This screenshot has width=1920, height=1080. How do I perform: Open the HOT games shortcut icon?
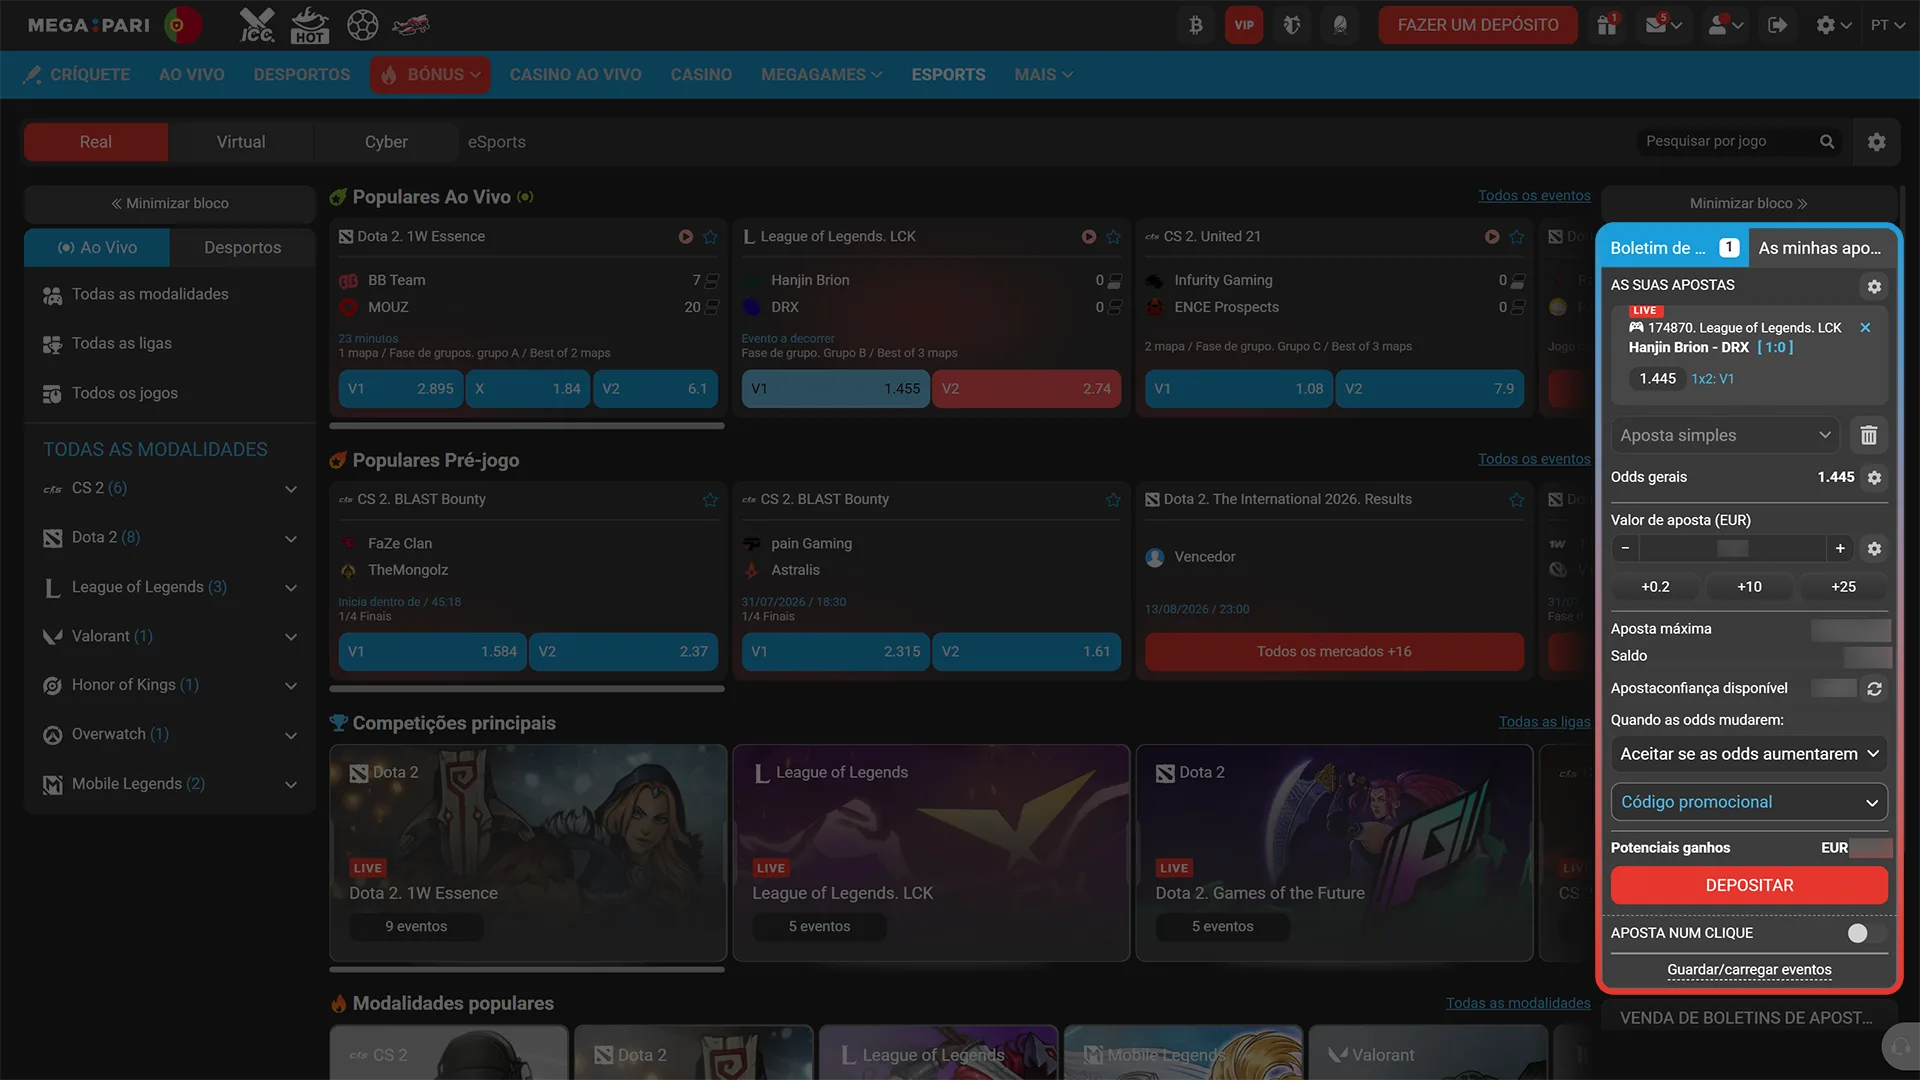pos(310,25)
